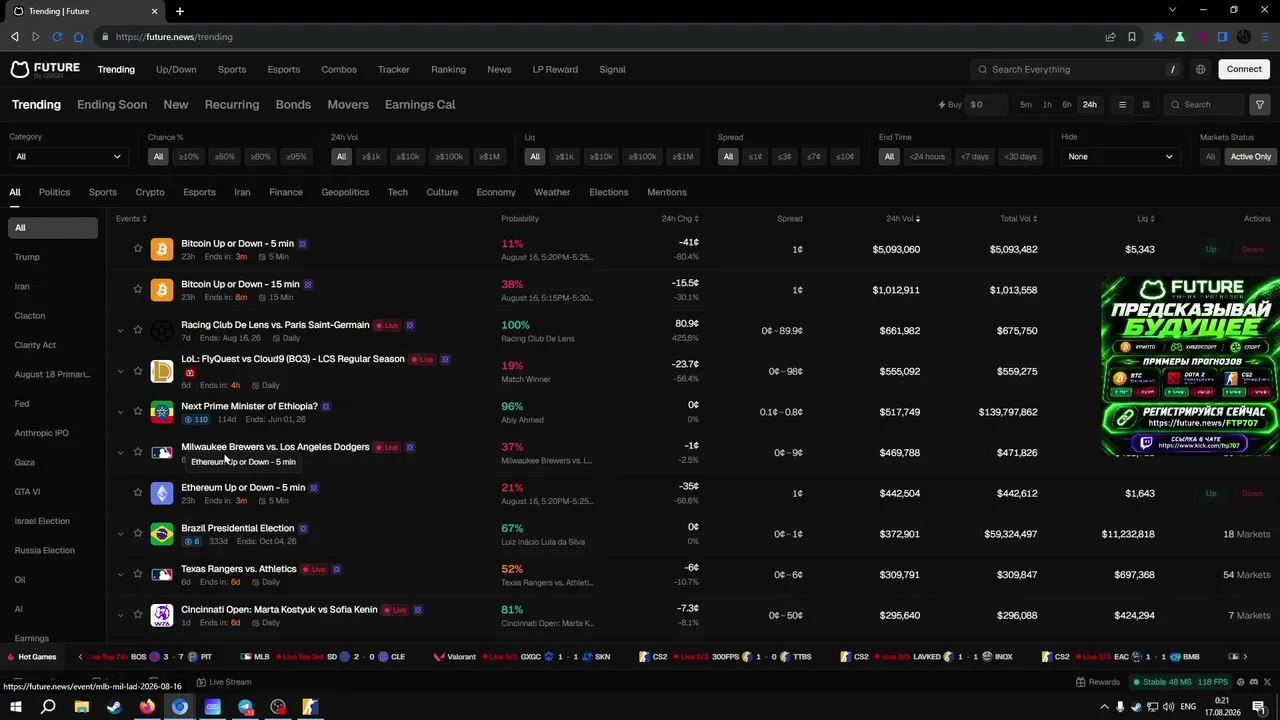Screen dimensions: 1280x720
Task: Star the Racing Club De Lens match
Action: pyautogui.click(x=138, y=330)
